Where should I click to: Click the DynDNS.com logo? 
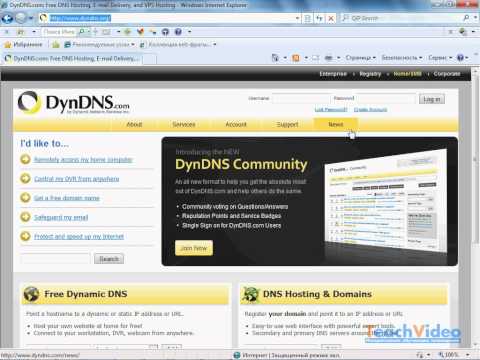tap(74, 103)
